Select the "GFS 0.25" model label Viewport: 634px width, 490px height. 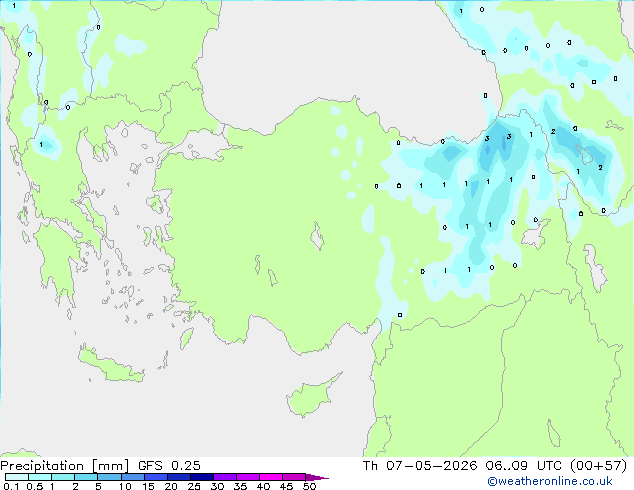click(x=169, y=466)
